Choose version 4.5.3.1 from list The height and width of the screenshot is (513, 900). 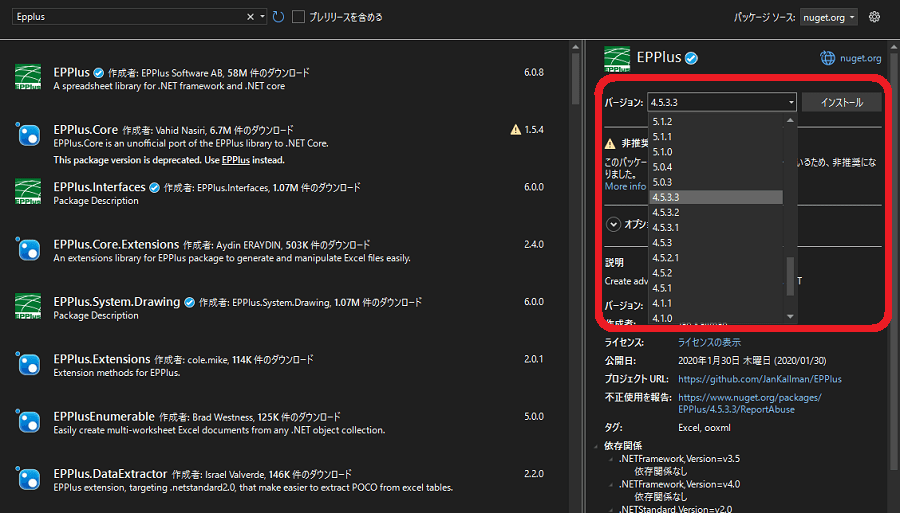coord(716,227)
